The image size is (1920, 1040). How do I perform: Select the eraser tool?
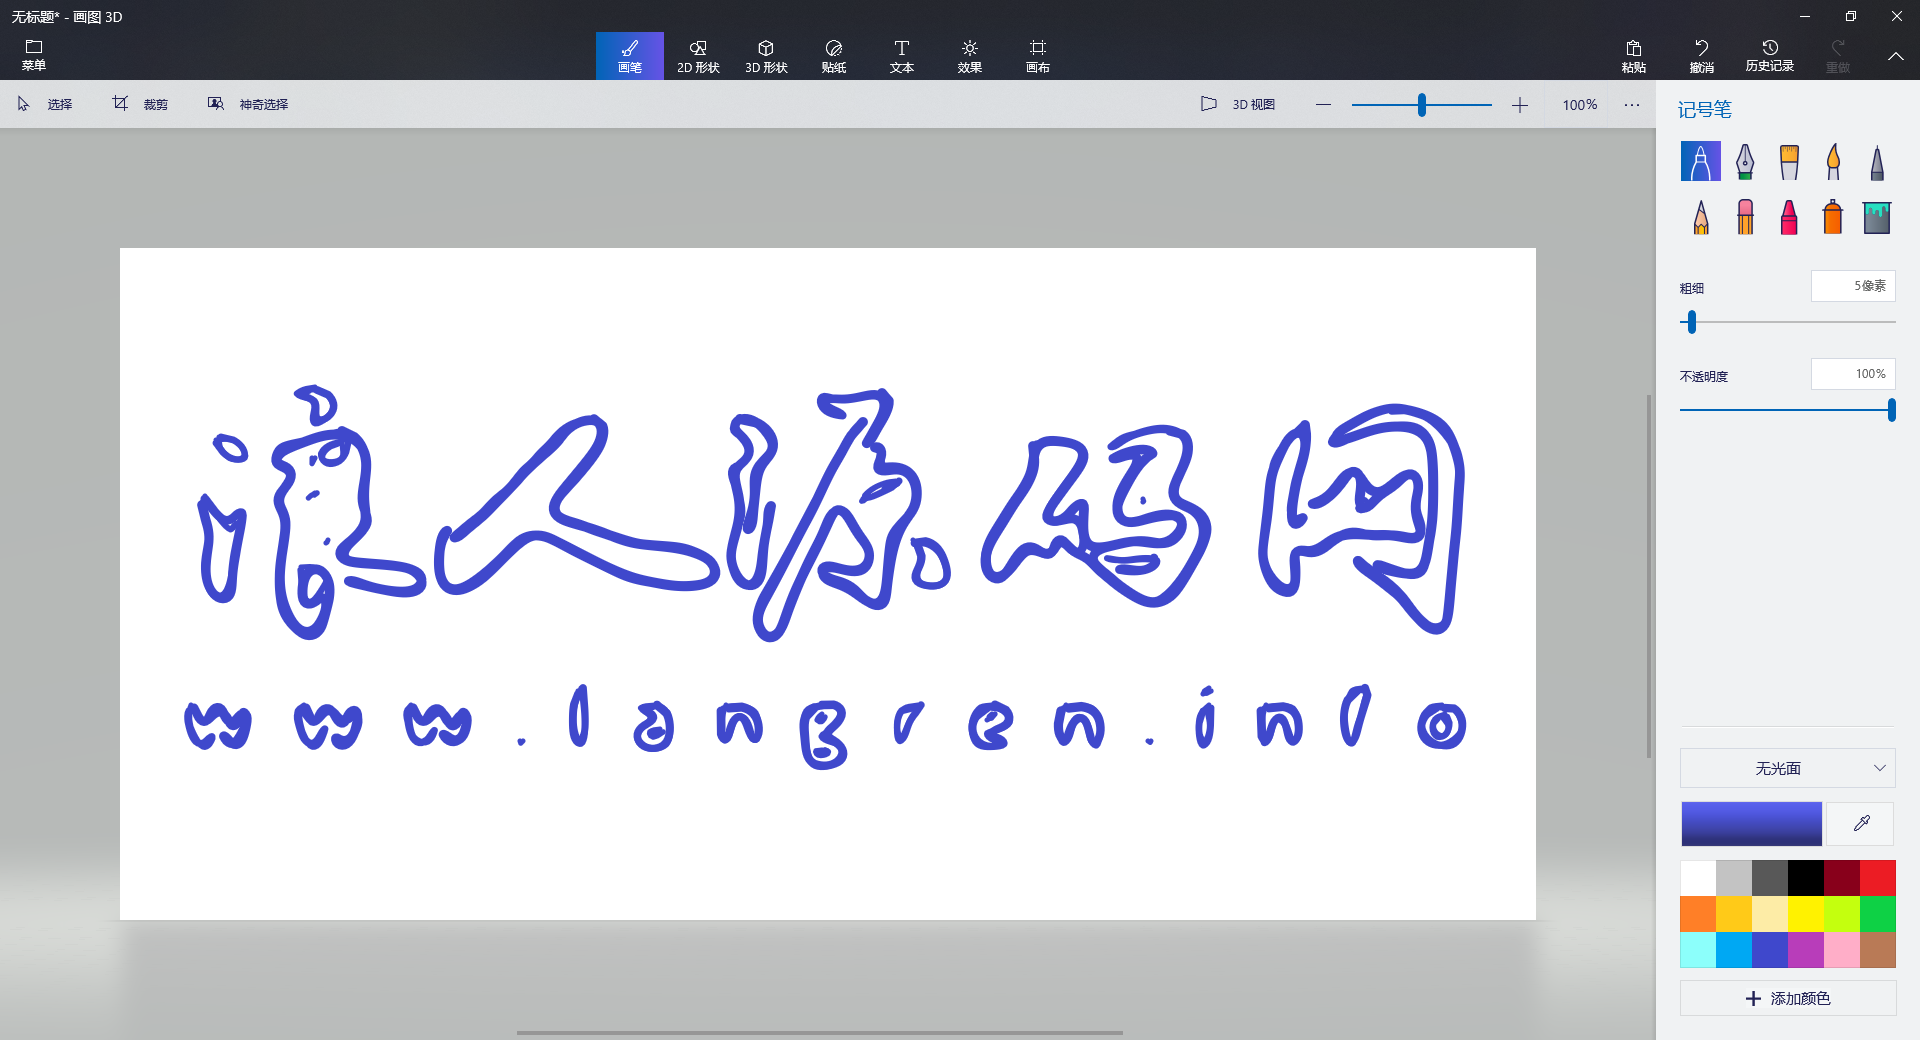point(1744,217)
